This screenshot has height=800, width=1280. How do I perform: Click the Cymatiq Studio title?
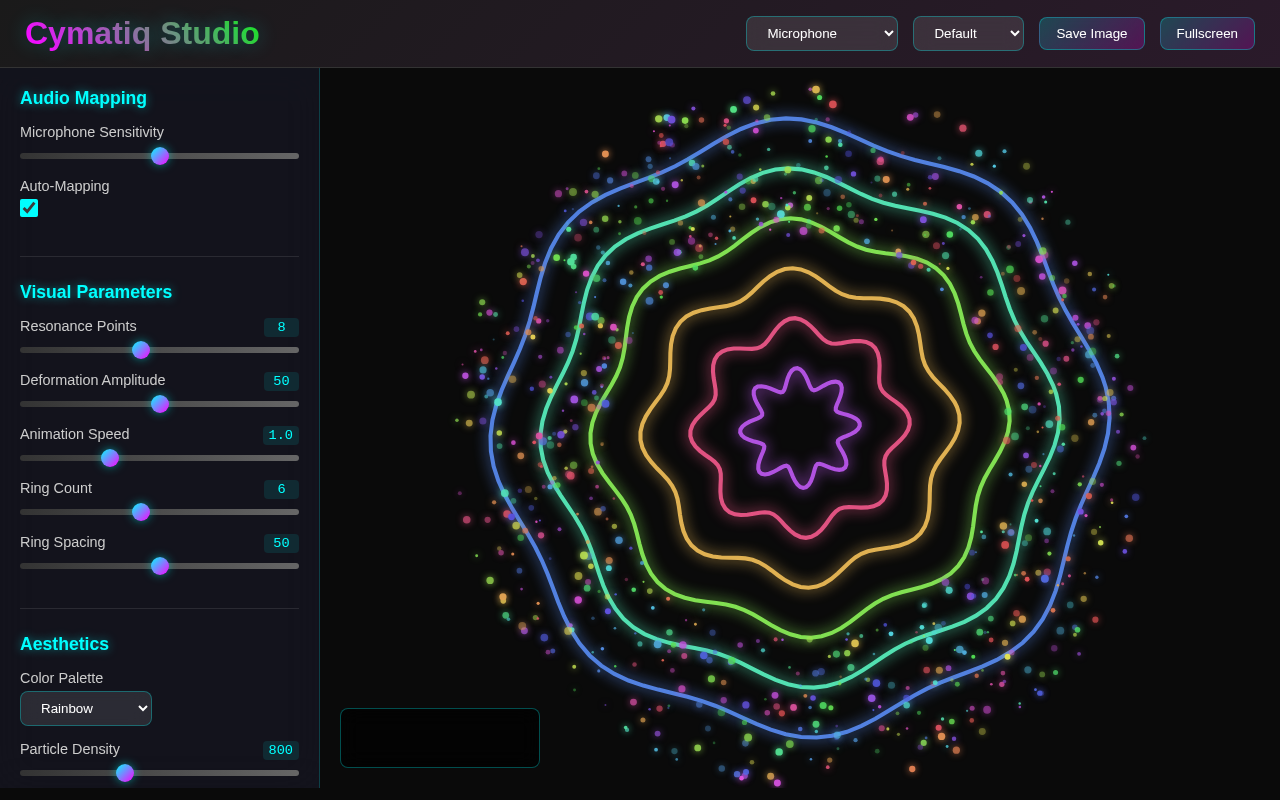click(x=144, y=33)
